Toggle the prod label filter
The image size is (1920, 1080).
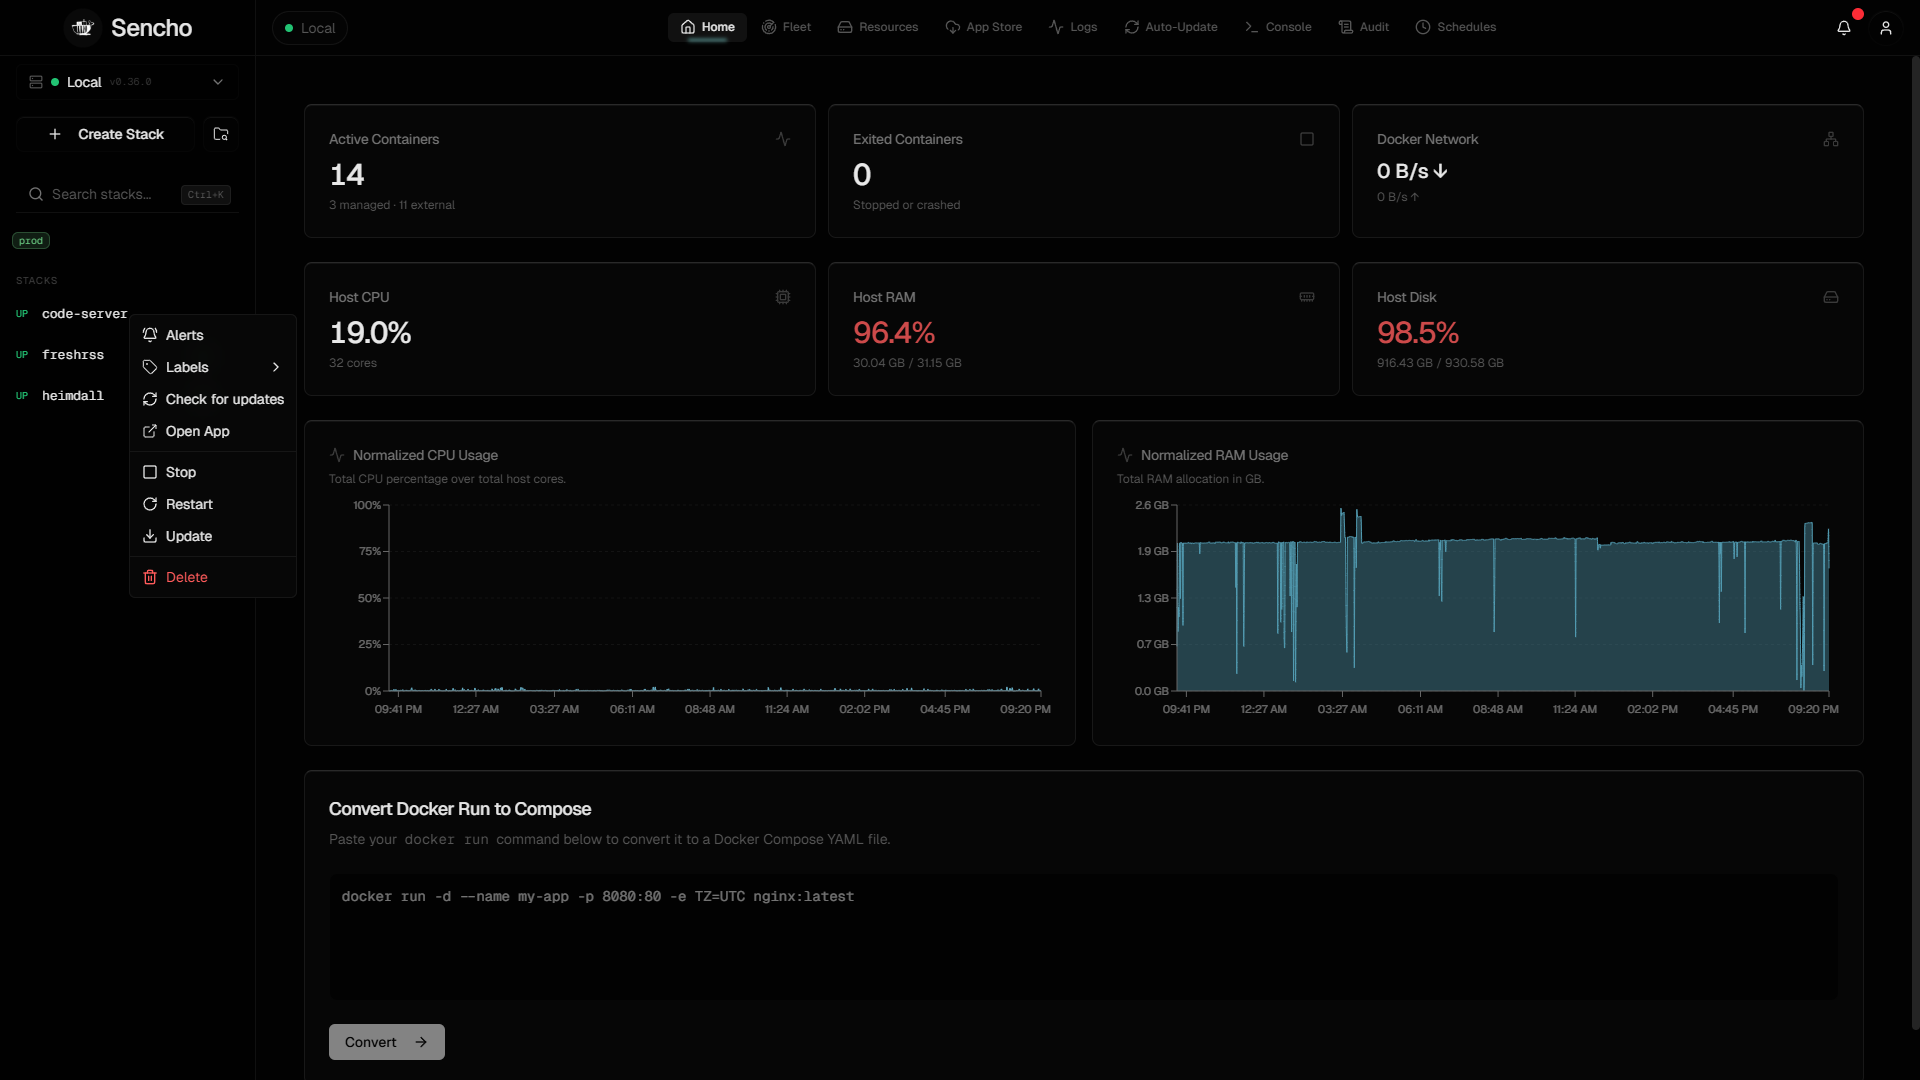[x=31, y=241]
